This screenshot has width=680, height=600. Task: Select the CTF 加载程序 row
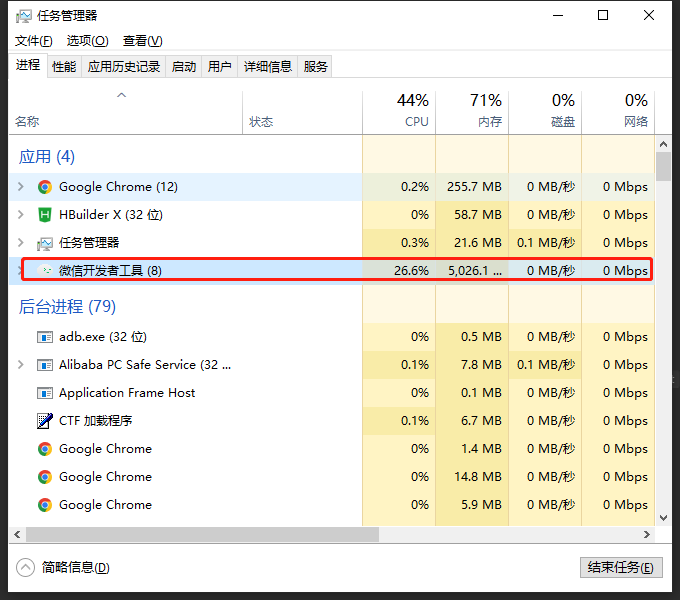[x=332, y=421]
